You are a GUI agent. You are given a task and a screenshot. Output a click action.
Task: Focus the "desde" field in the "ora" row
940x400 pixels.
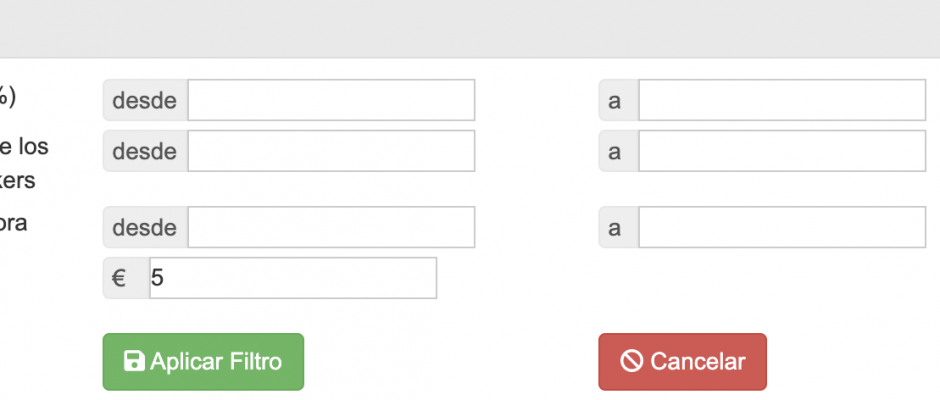pyautogui.click(x=332, y=227)
